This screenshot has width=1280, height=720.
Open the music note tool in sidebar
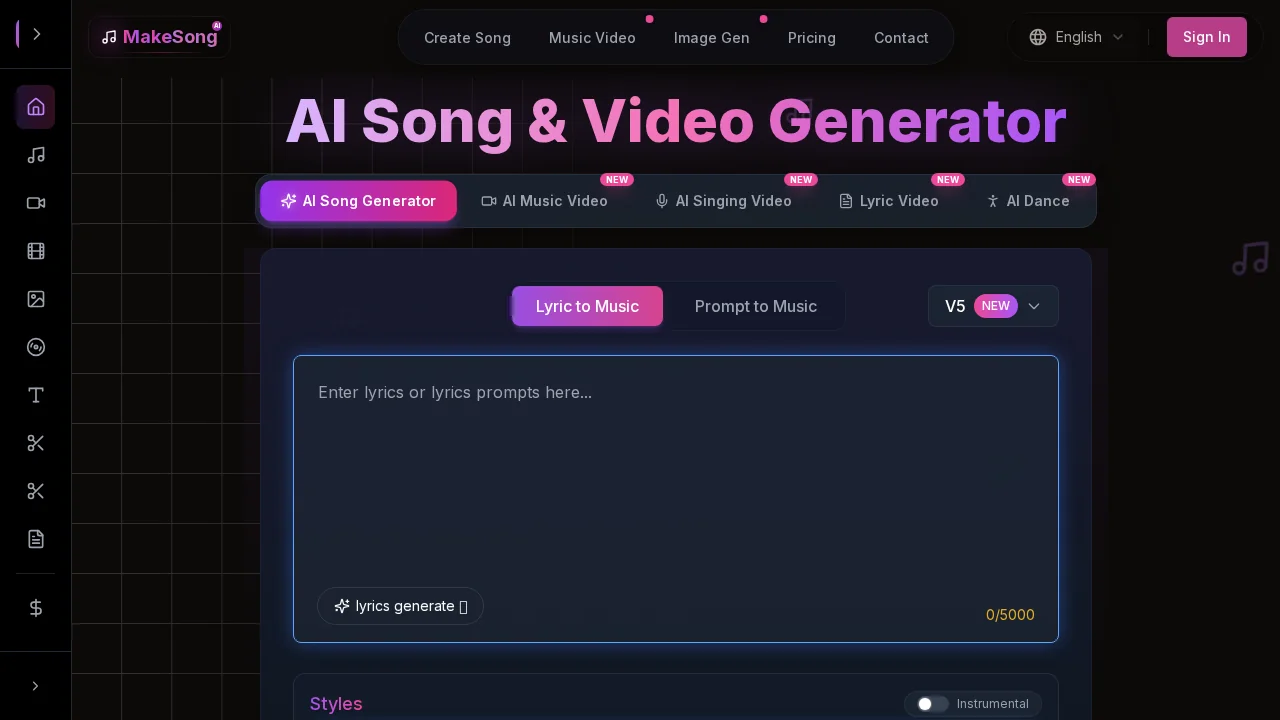pyautogui.click(x=36, y=155)
